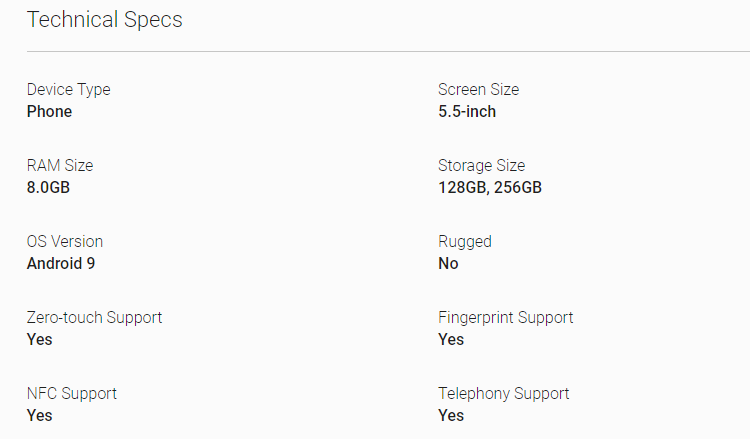This screenshot has width=750, height=439.
Task: Click the Technical Specs heading
Action: pos(105,19)
